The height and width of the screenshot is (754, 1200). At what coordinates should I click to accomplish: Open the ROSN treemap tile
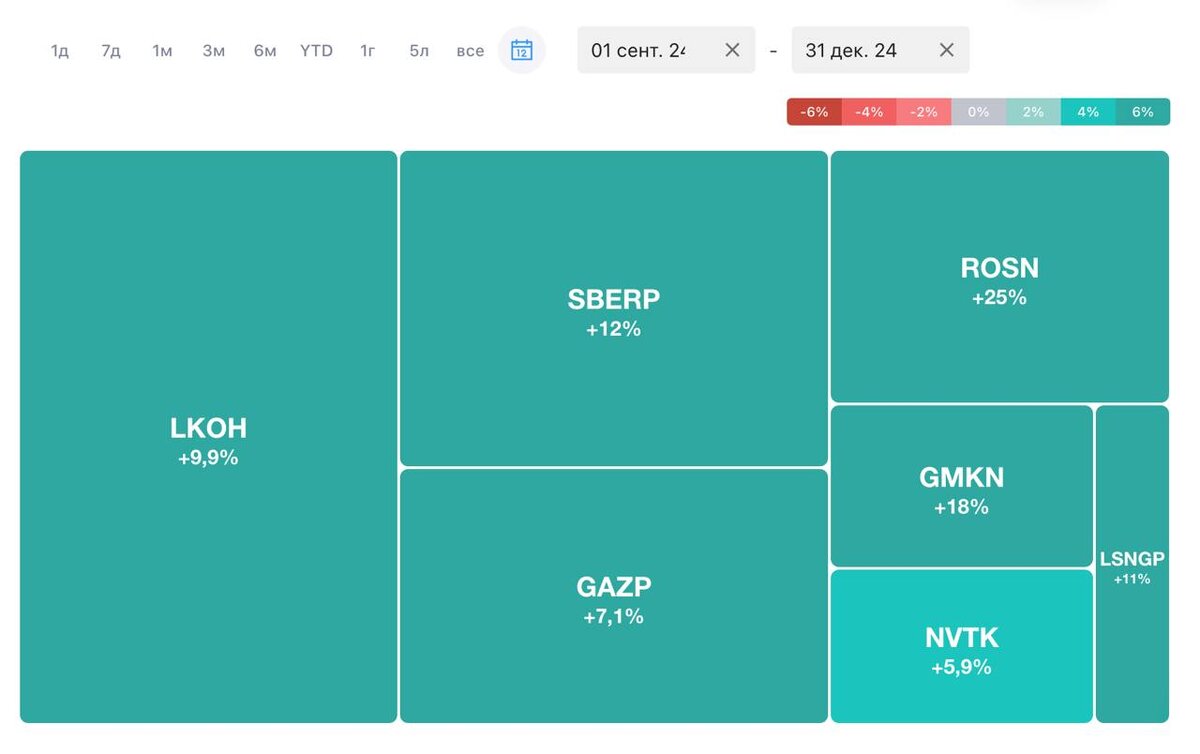[1000, 277]
